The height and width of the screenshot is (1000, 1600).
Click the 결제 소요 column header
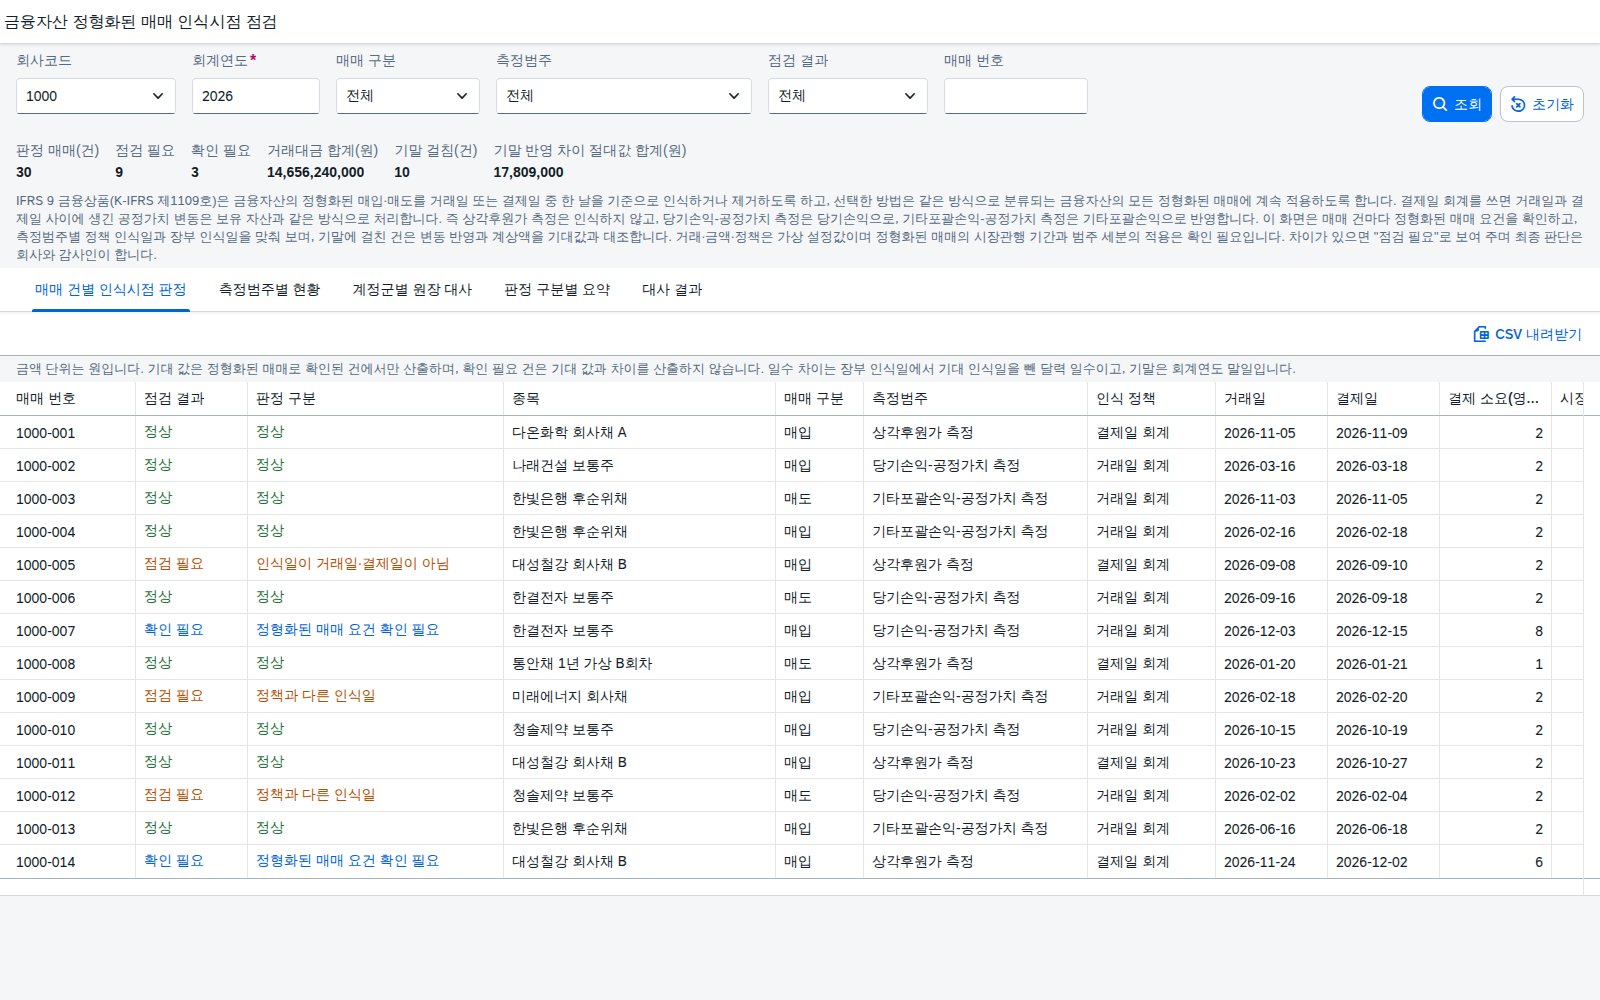[x=1494, y=399]
